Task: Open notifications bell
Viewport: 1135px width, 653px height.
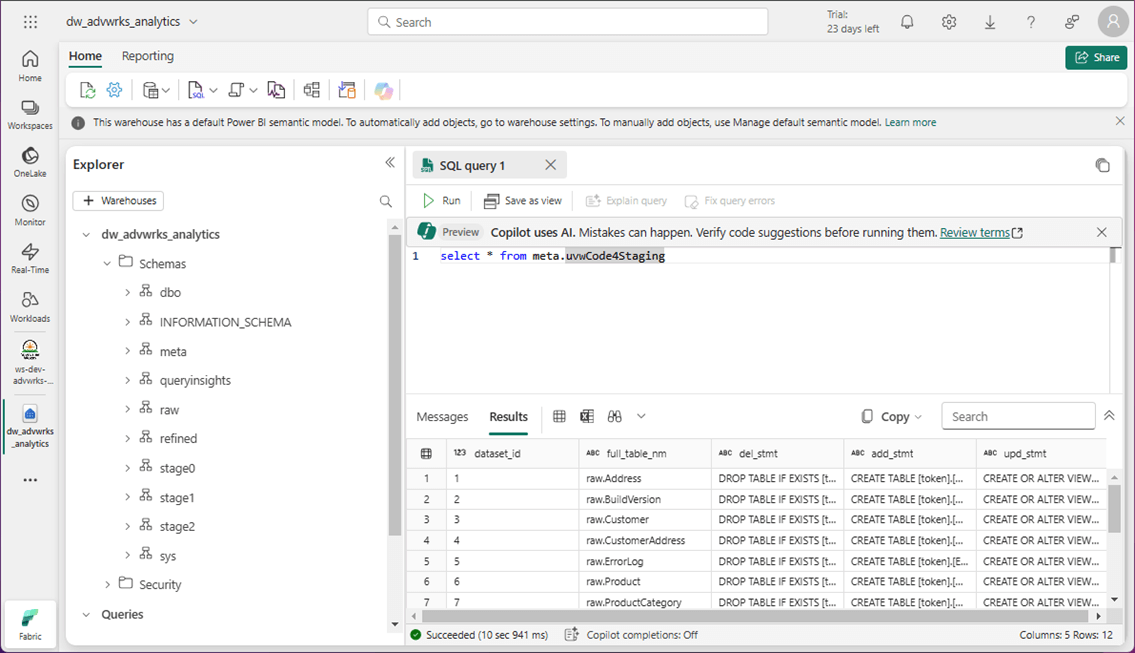Action: tap(907, 22)
